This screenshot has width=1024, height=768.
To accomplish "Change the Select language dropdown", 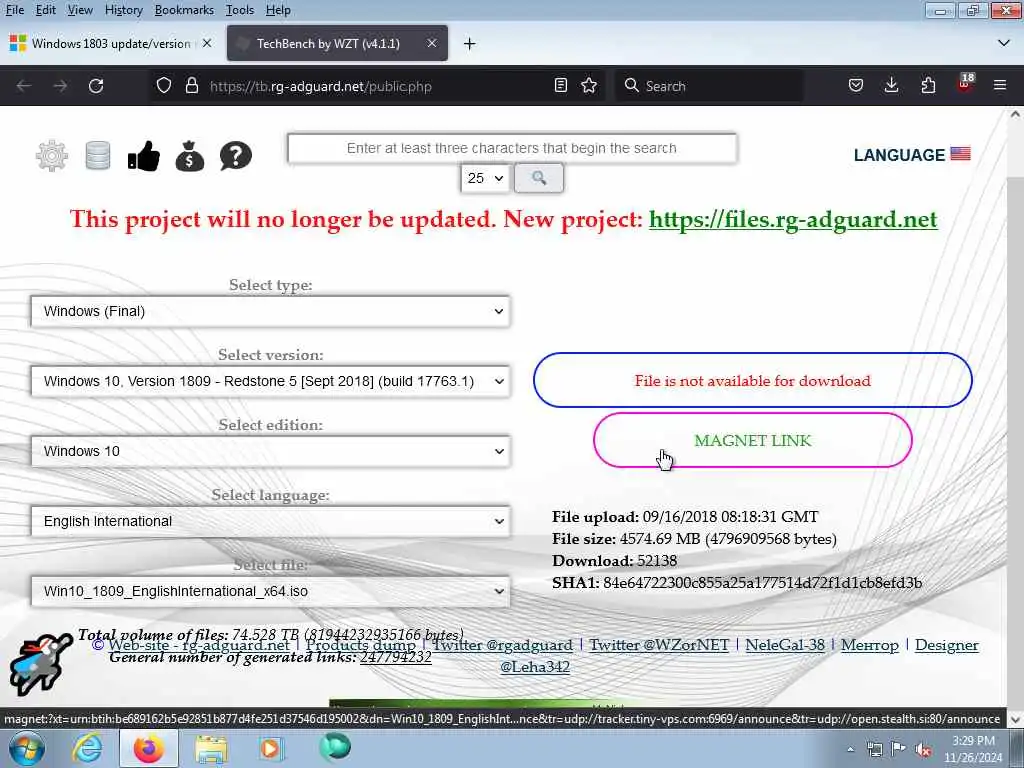I will click(270, 521).
